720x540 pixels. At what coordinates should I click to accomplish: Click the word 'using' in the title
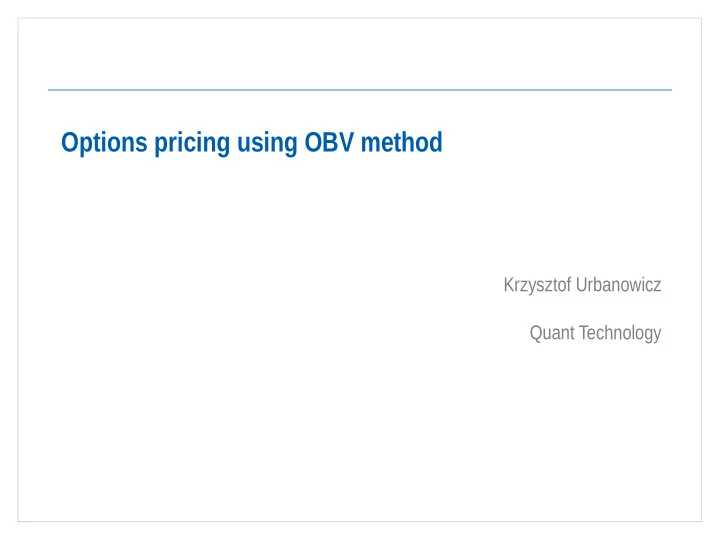click(267, 143)
